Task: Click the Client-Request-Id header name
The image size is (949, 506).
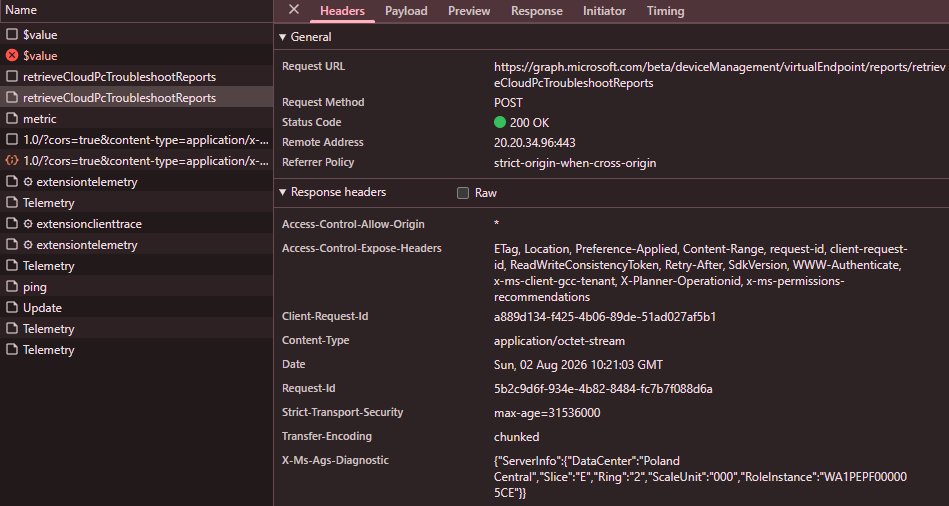Action: (x=325, y=316)
